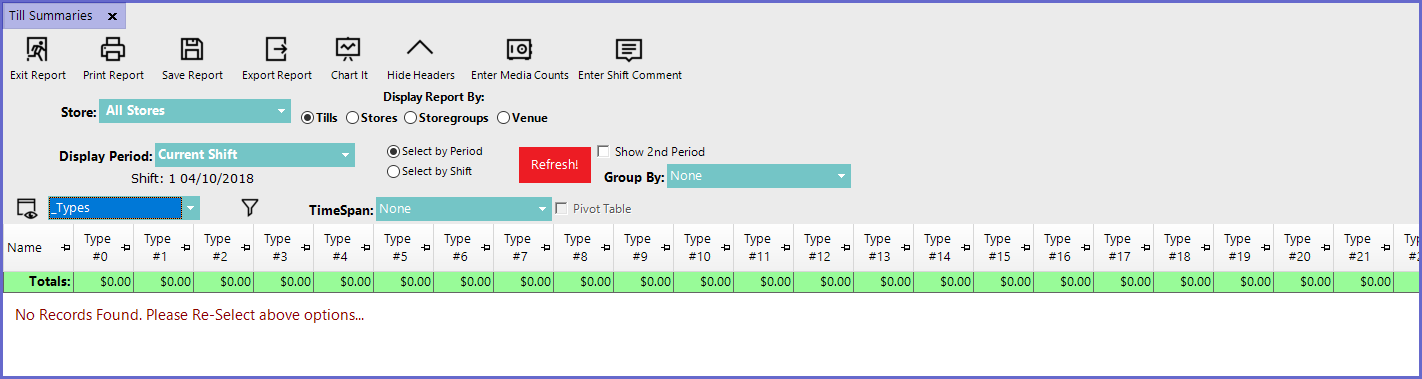
Task: Open the Store dropdown showing All Stores
Action: [195, 111]
